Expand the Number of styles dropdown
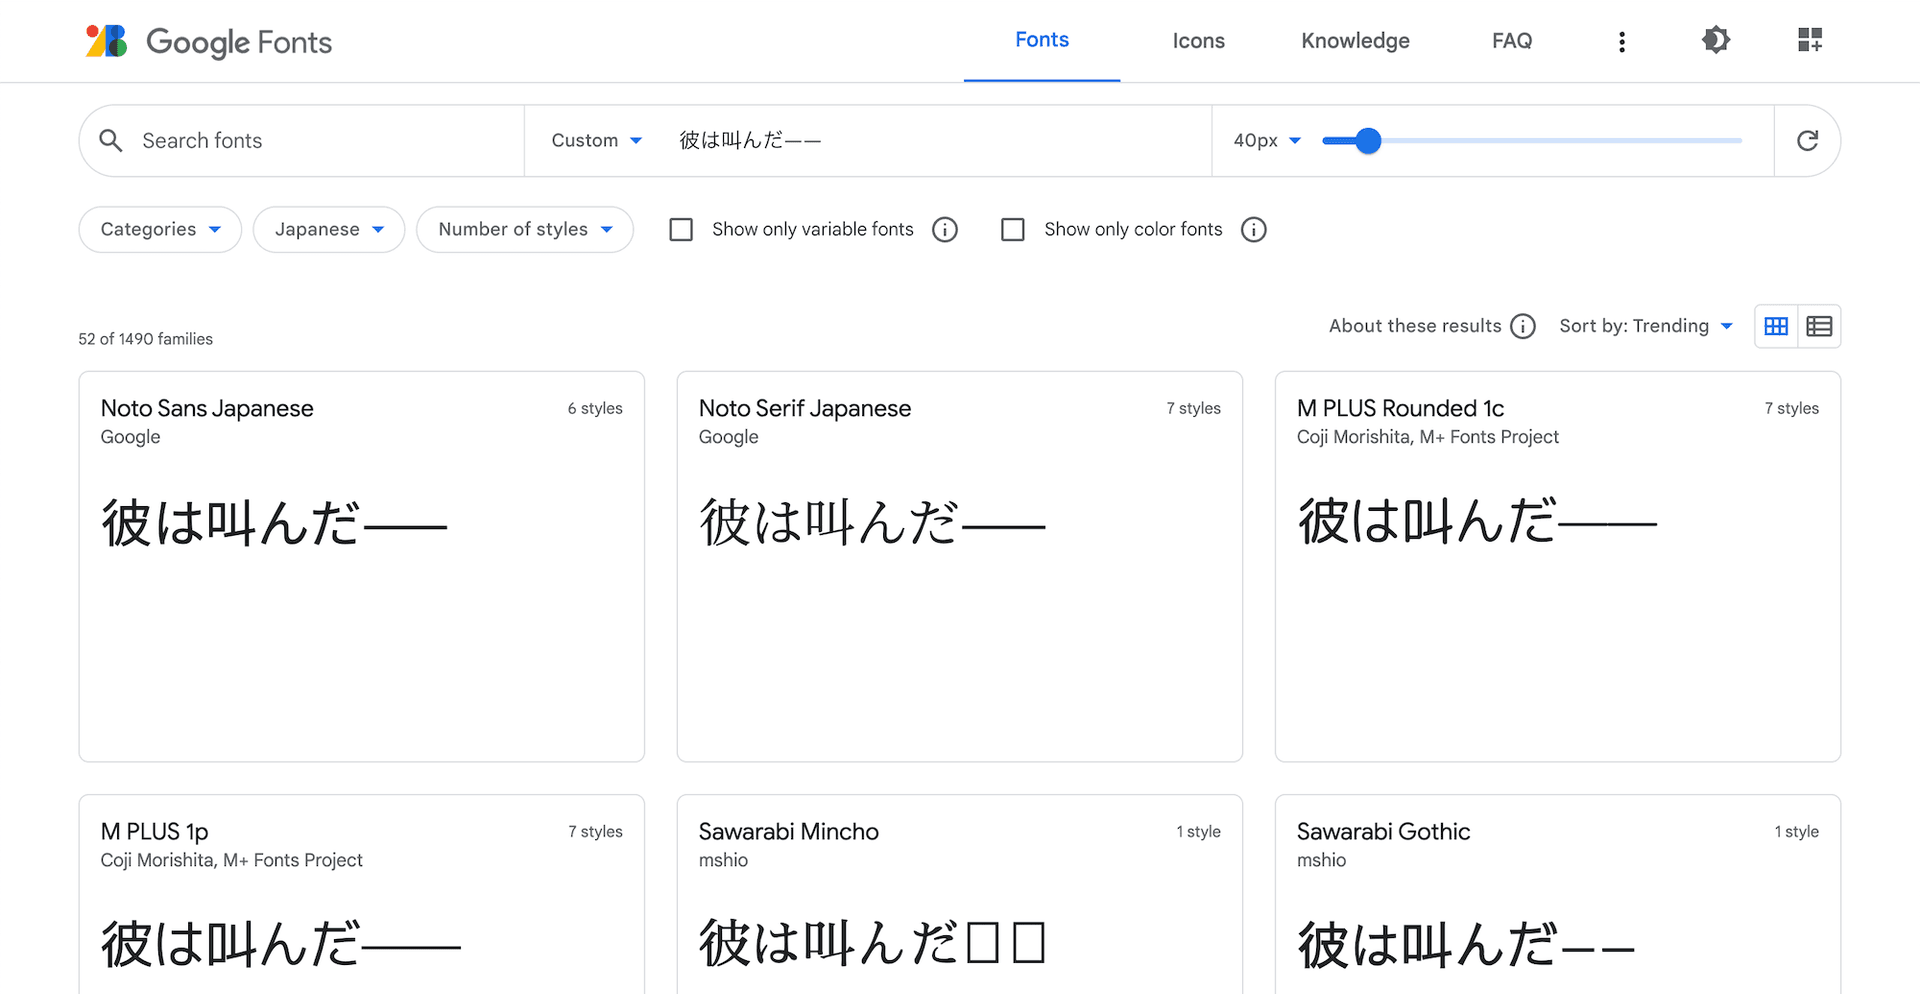This screenshot has width=1920, height=994. 525,230
